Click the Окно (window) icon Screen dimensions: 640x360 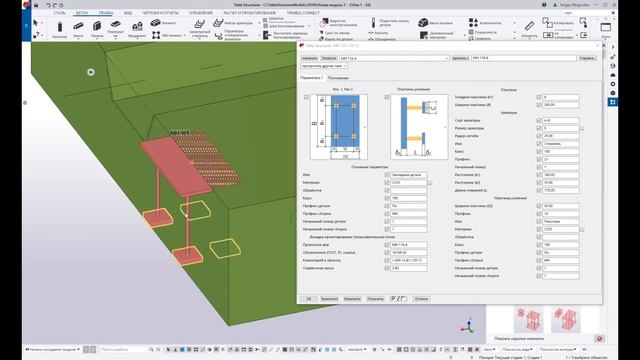(x=606, y=27)
